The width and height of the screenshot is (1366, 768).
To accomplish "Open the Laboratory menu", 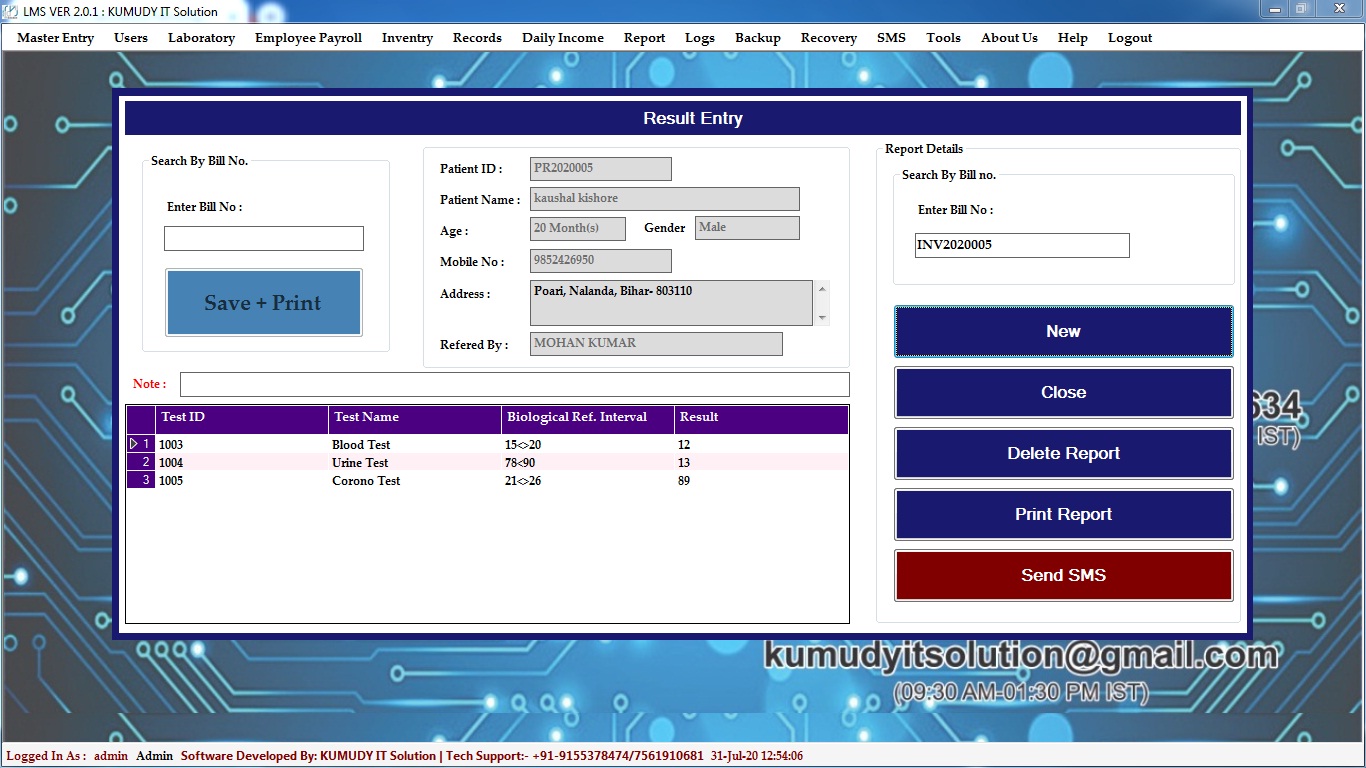I will [201, 38].
